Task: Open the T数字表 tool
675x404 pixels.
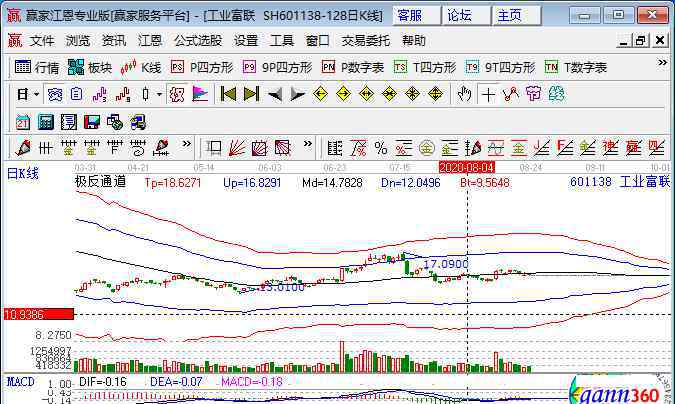Action: (x=576, y=68)
